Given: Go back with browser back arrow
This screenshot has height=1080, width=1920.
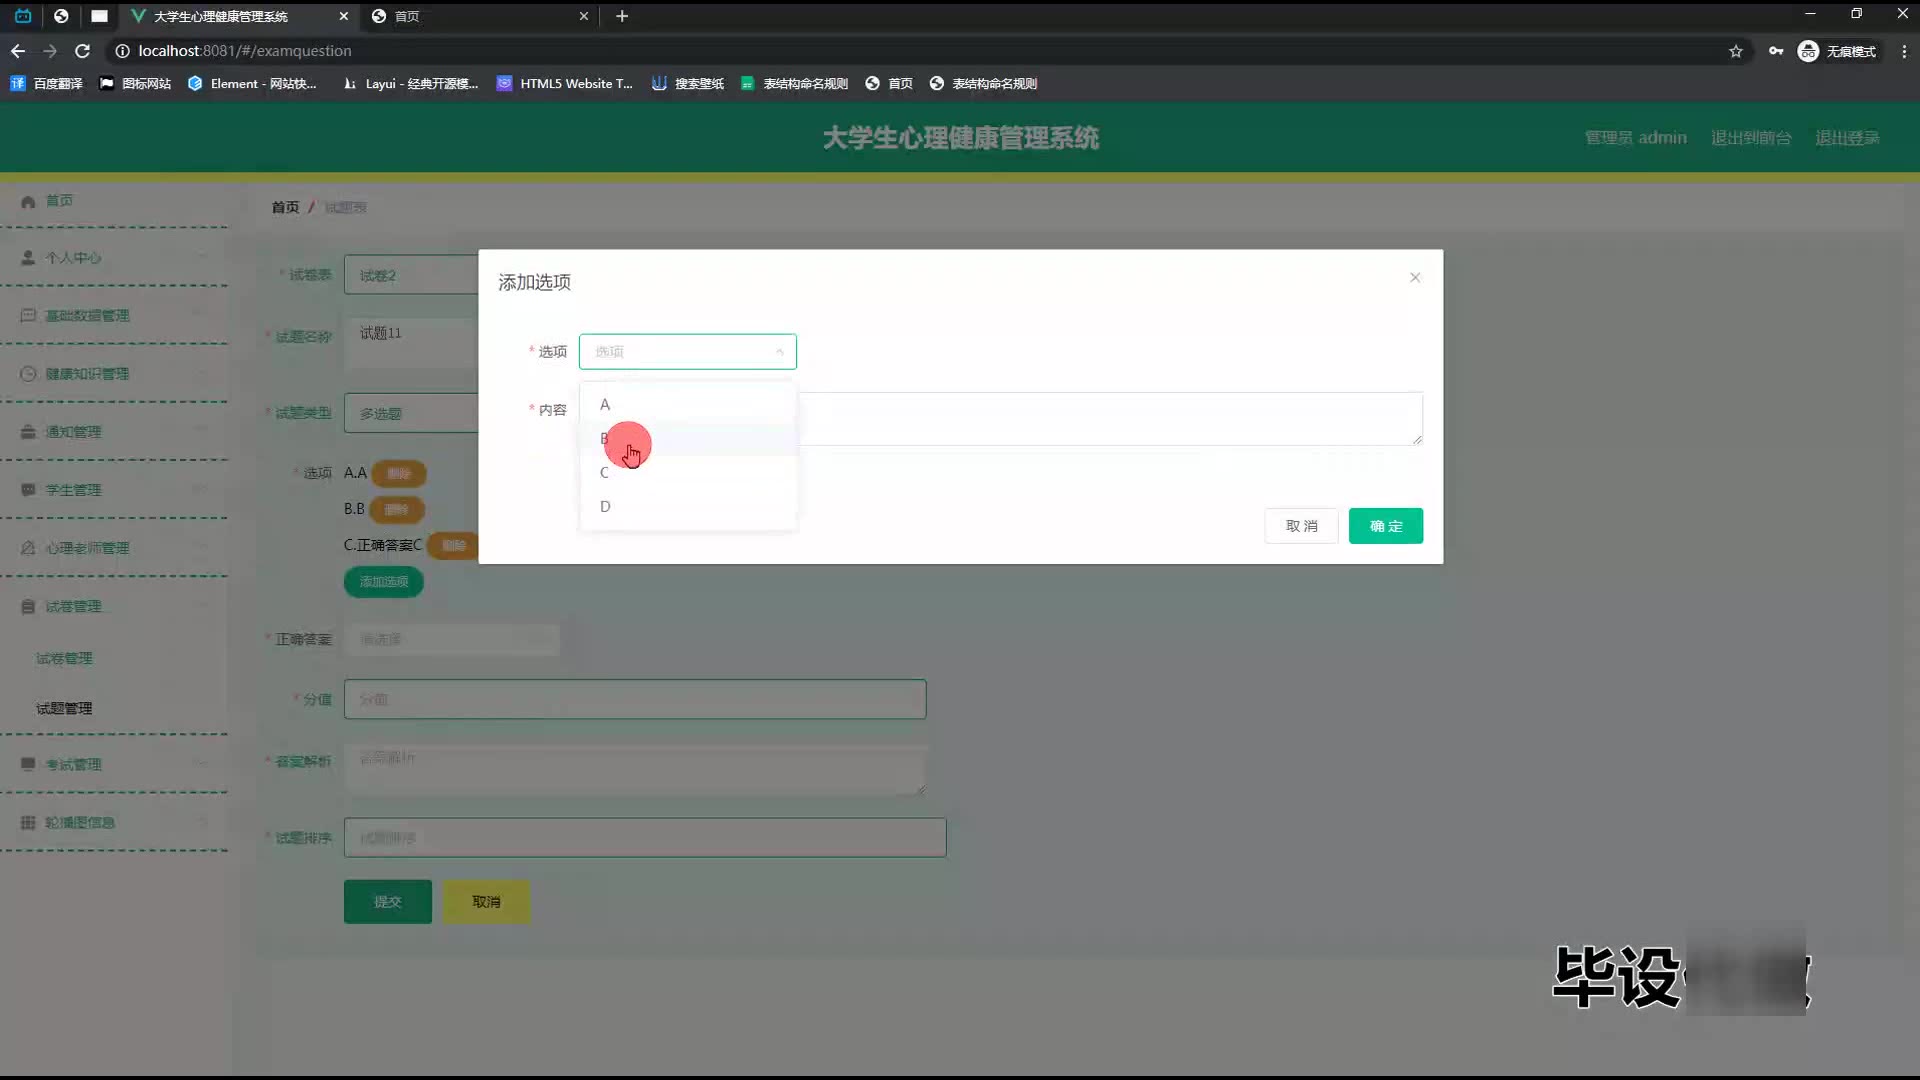Looking at the screenshot, I should (x=18, y=51).
